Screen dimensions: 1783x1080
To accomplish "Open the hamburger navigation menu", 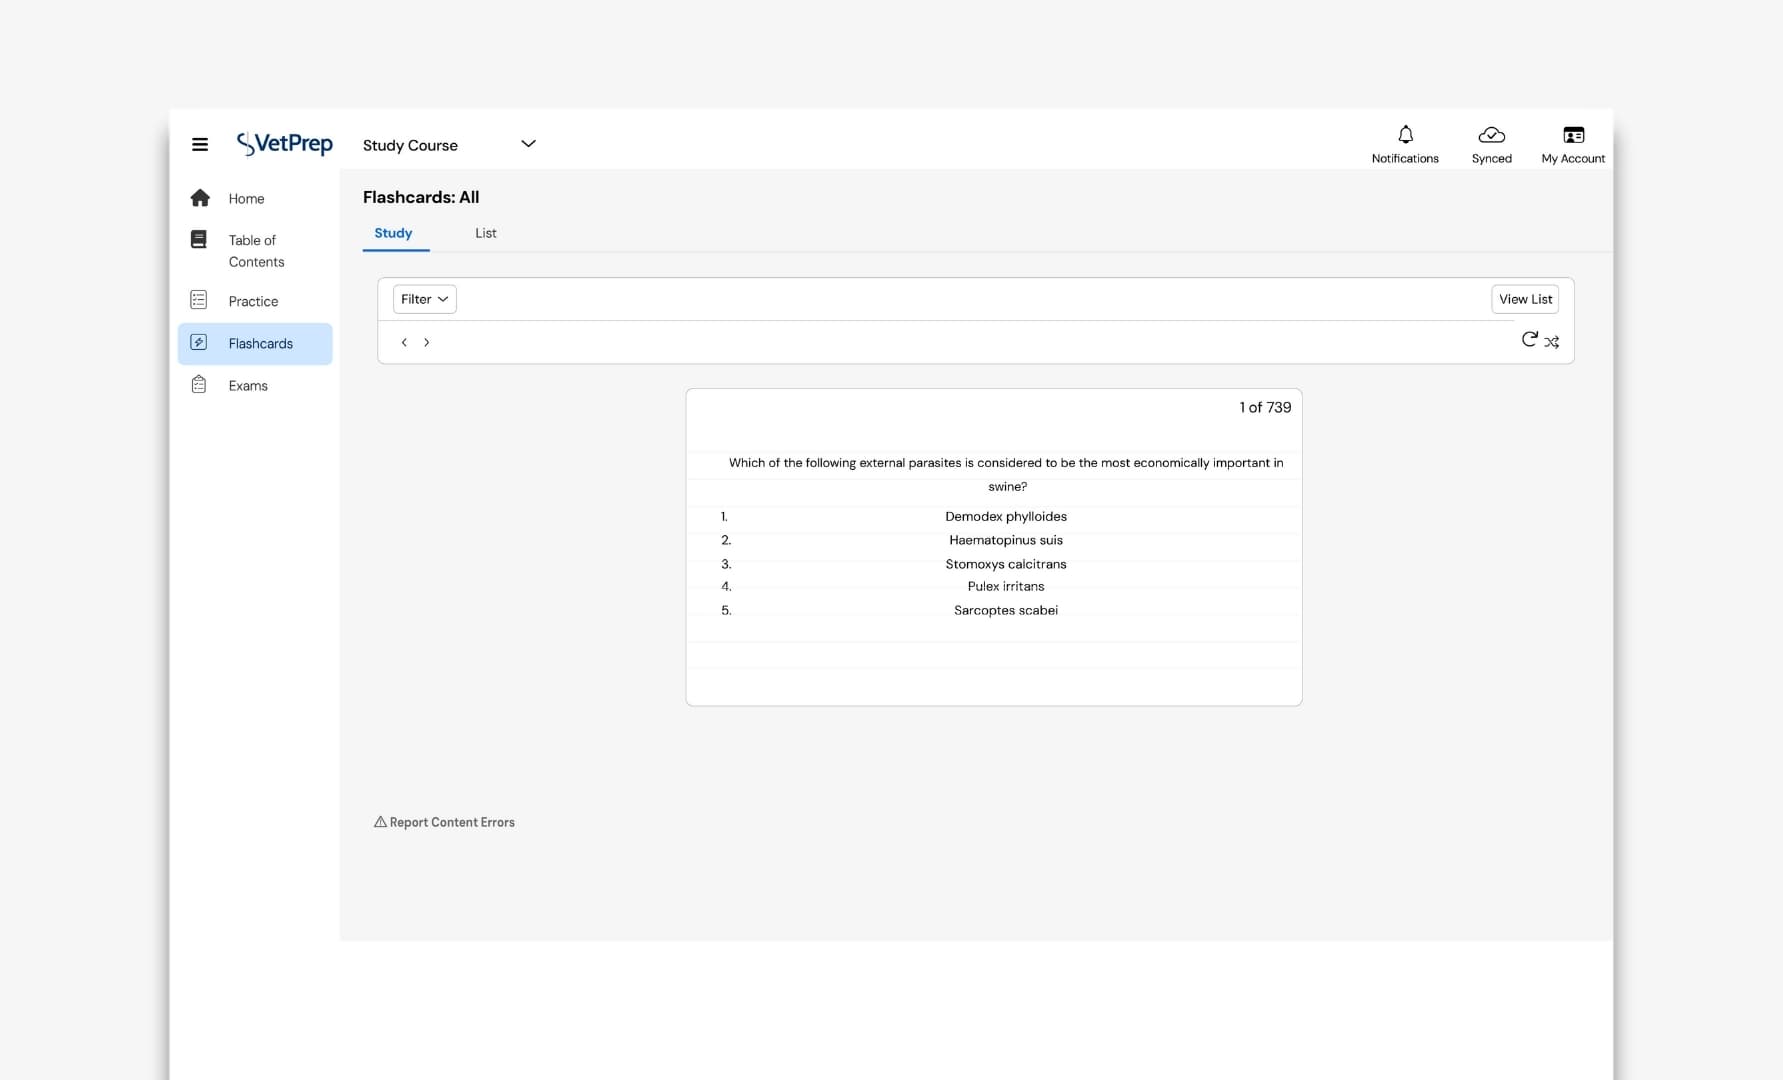I will [200, 144].
